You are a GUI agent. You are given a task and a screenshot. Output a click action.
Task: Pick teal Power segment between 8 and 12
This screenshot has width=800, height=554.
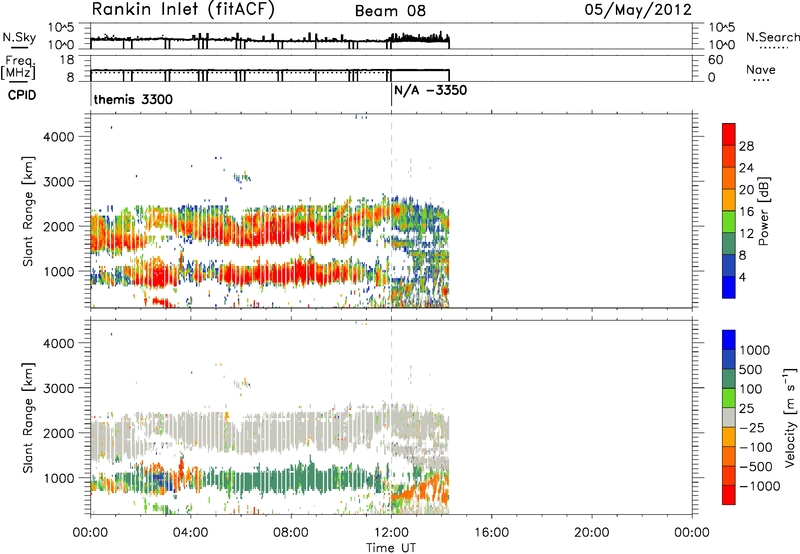729,243
